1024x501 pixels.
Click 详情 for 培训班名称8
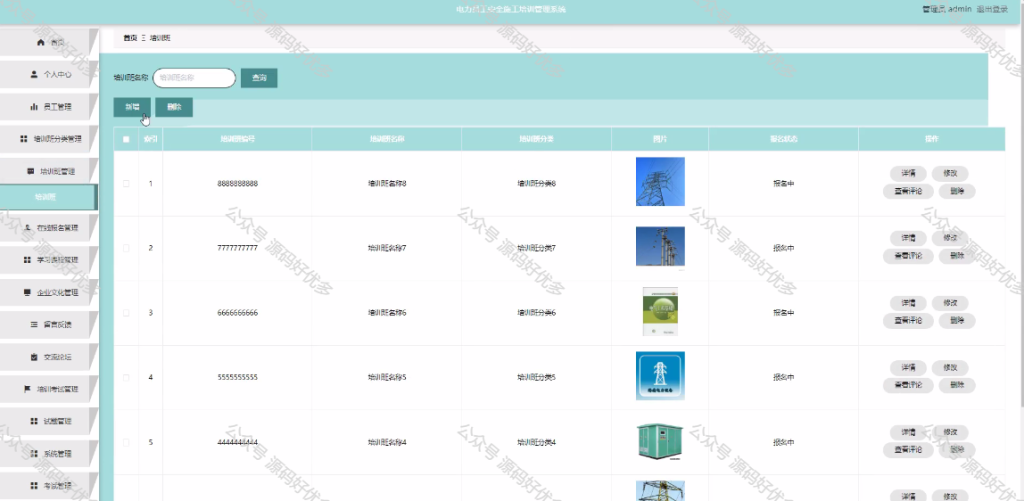908,173
